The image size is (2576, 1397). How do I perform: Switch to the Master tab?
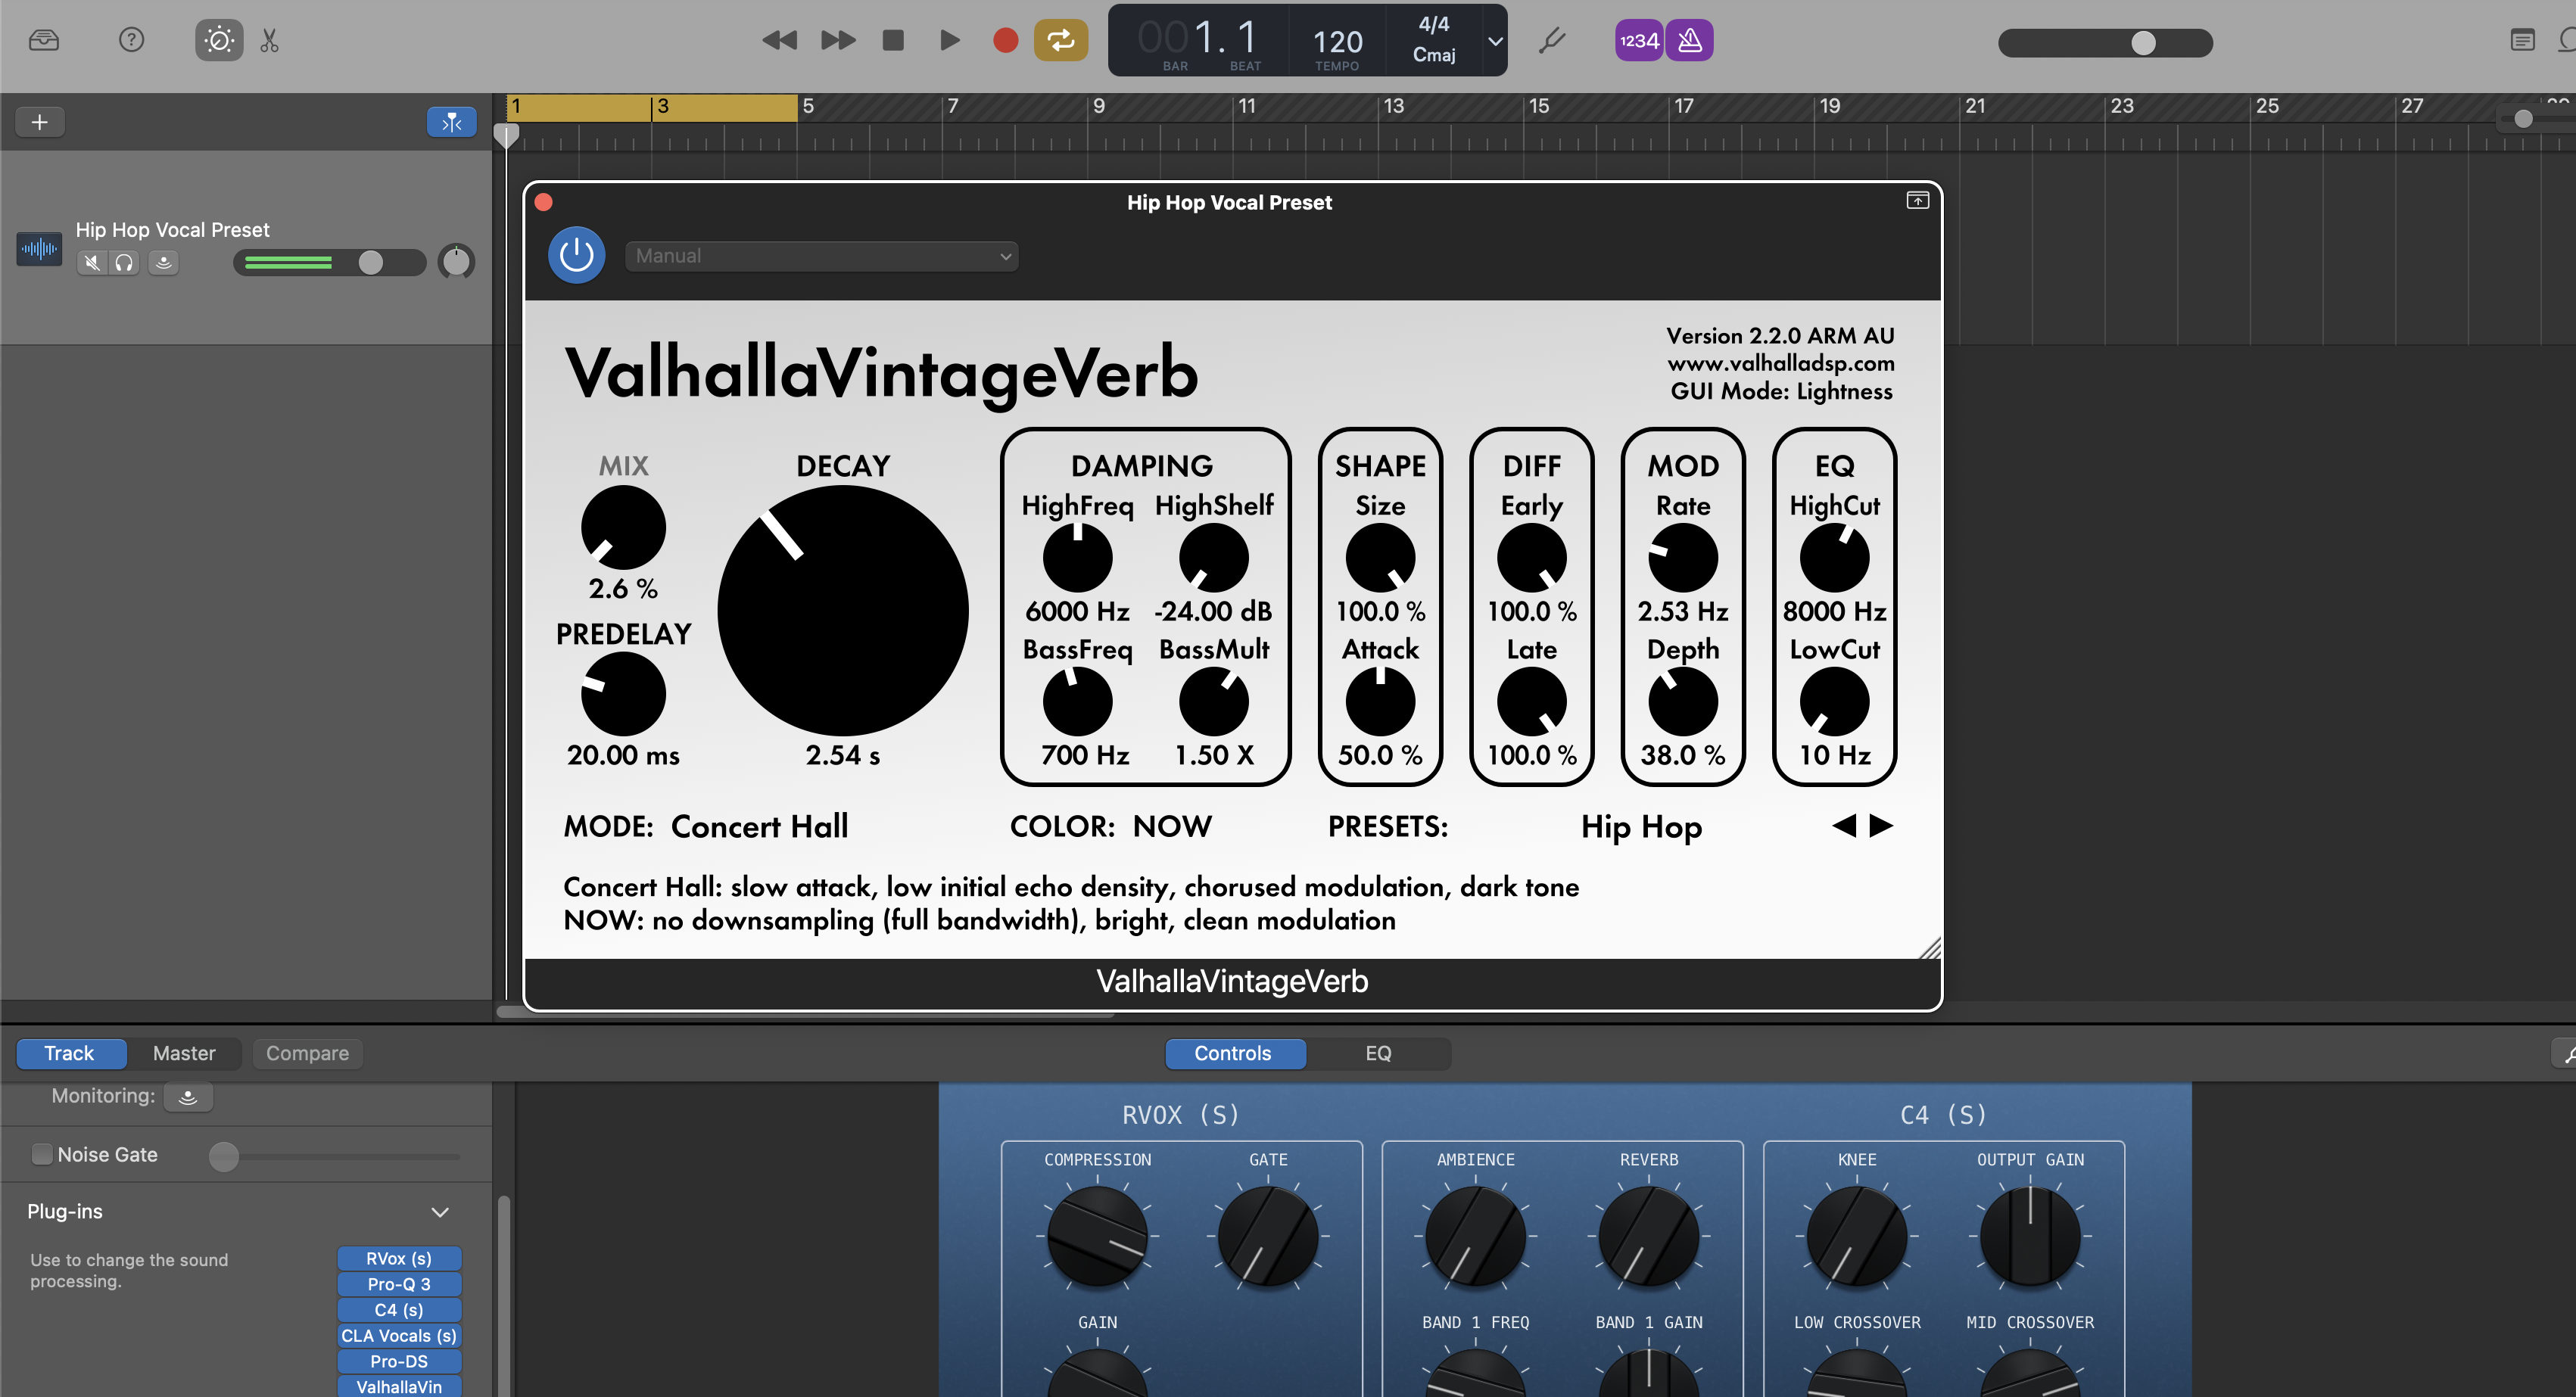[184, 1053]
